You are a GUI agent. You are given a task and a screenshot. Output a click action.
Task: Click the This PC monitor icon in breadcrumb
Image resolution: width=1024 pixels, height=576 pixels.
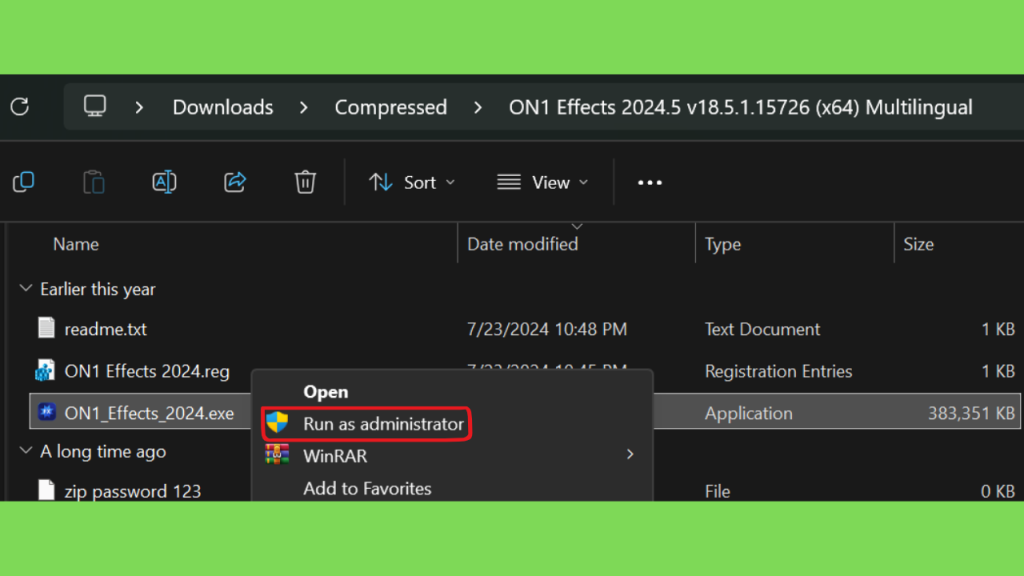click(95, 106)
